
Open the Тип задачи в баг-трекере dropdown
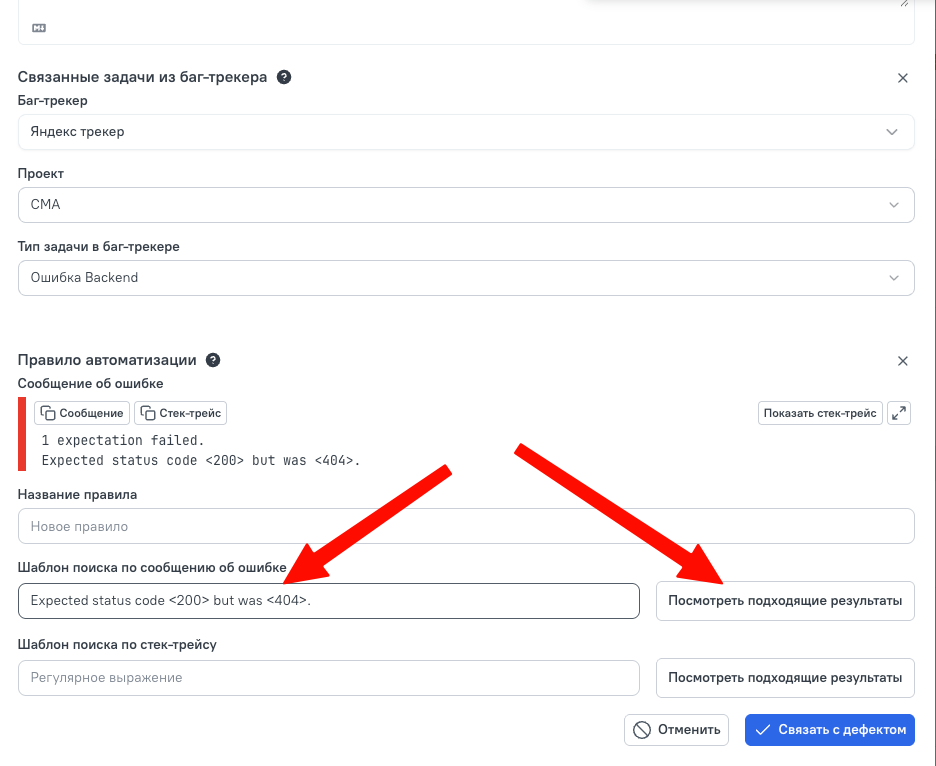(466, 278)
